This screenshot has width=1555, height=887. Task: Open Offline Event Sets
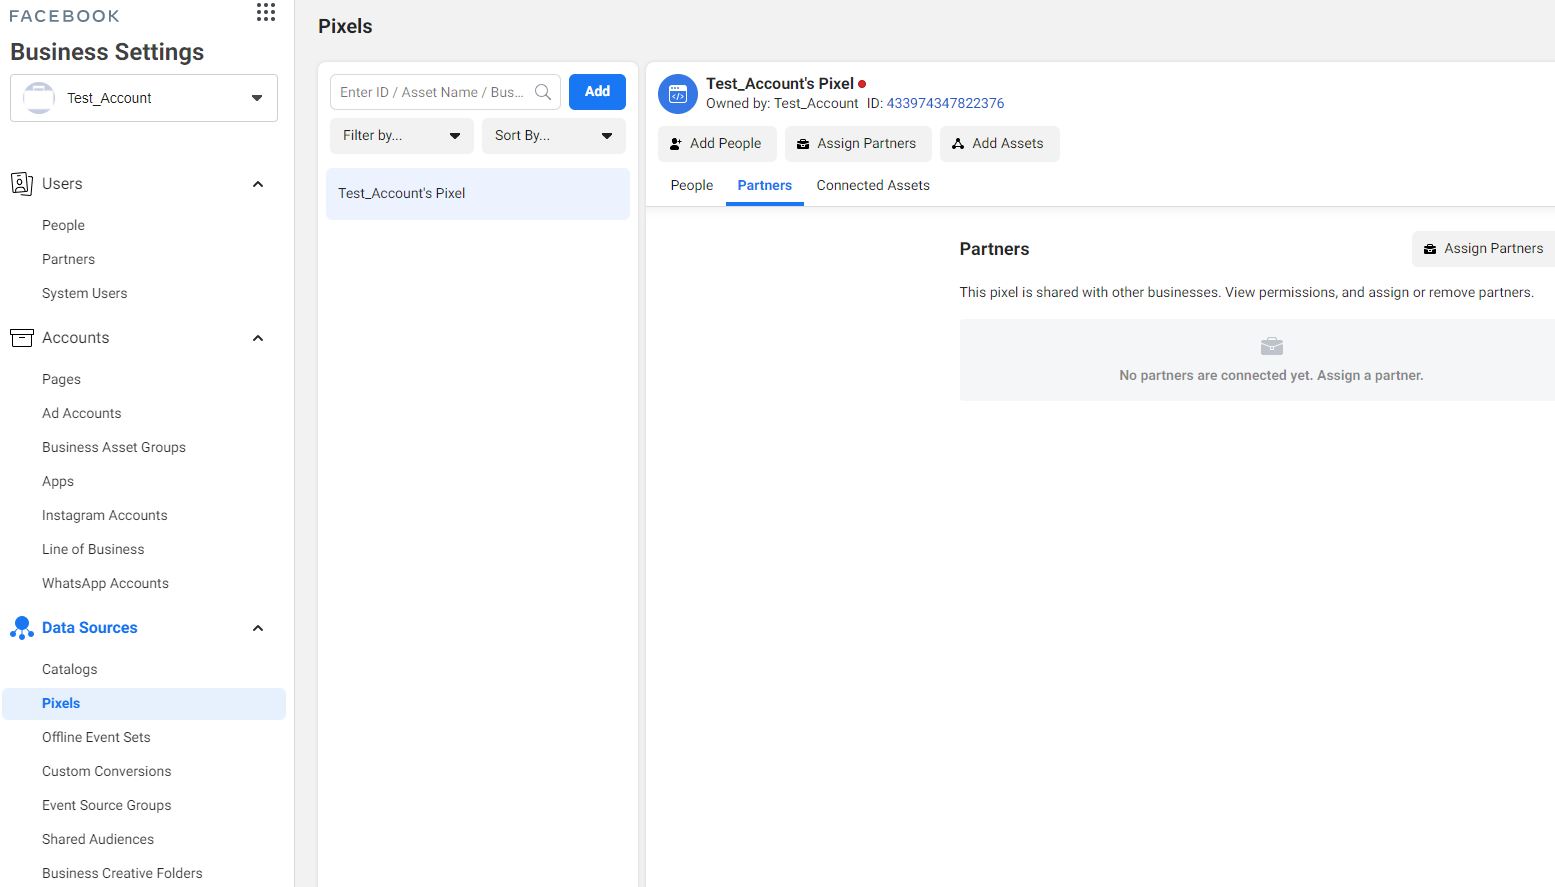click(x=96, y=737)
